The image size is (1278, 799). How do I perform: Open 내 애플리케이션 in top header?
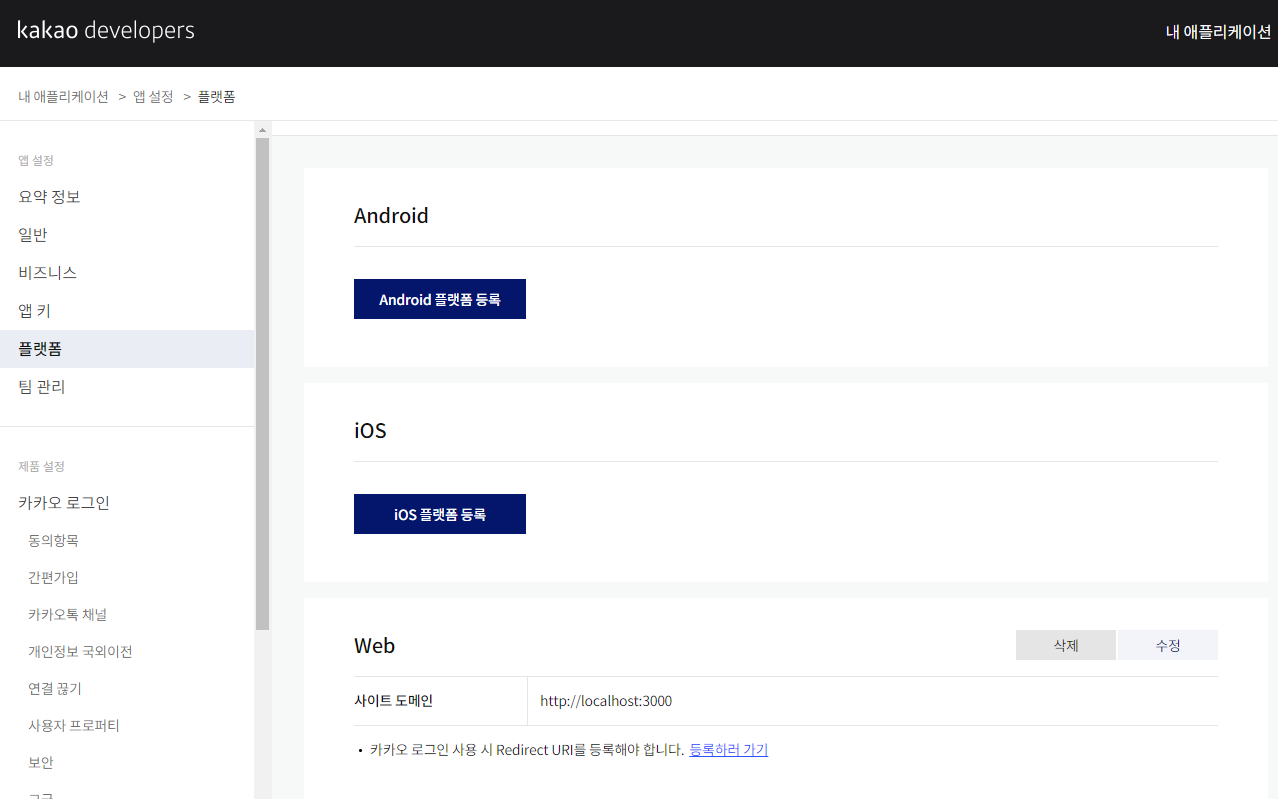point(1218,32)
